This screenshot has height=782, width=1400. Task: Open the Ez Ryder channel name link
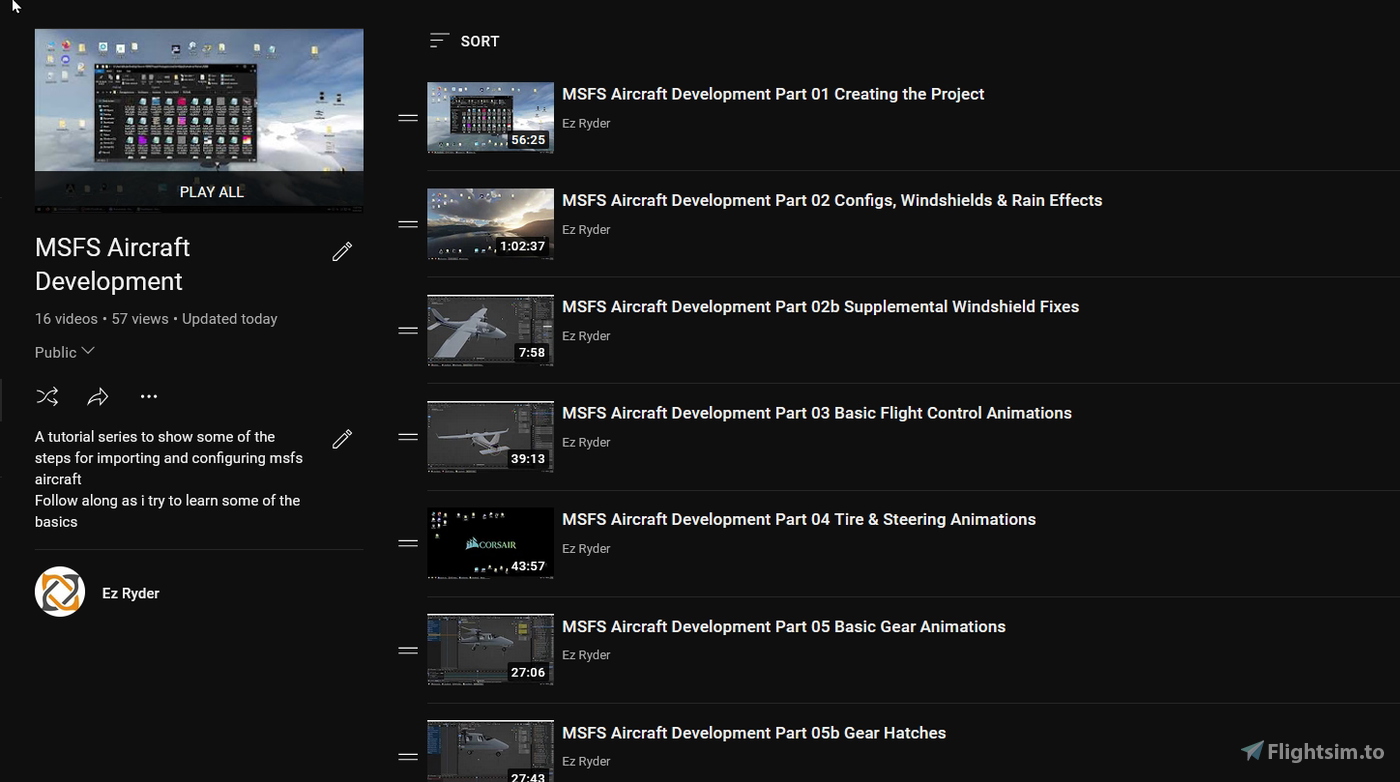(130, 592)
